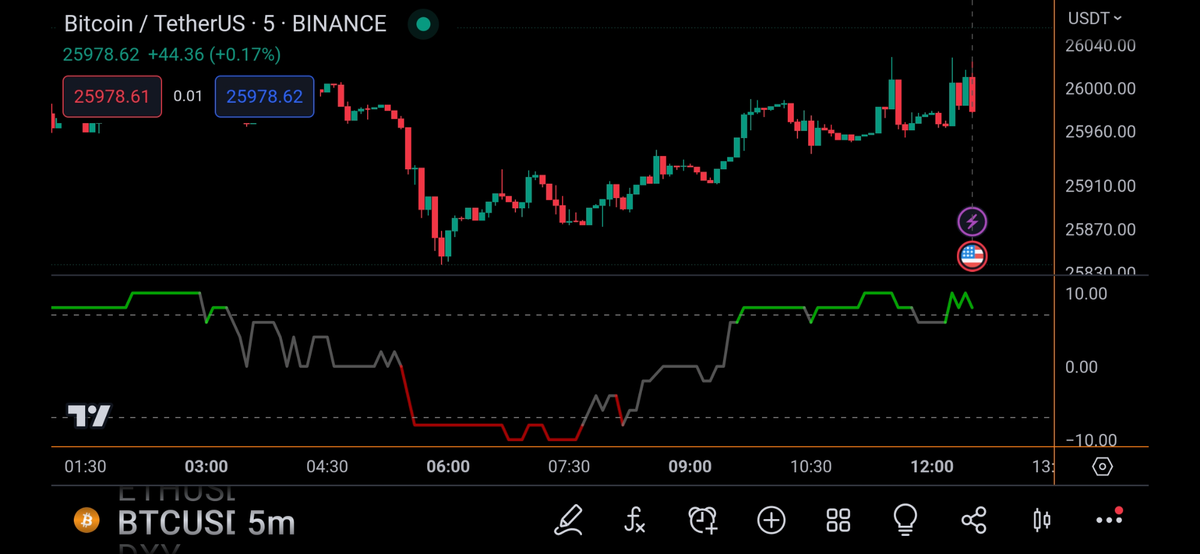Click the red sell price 25978.61 button
Screen dimensions: 1200x554
click(x=112, y=97)
